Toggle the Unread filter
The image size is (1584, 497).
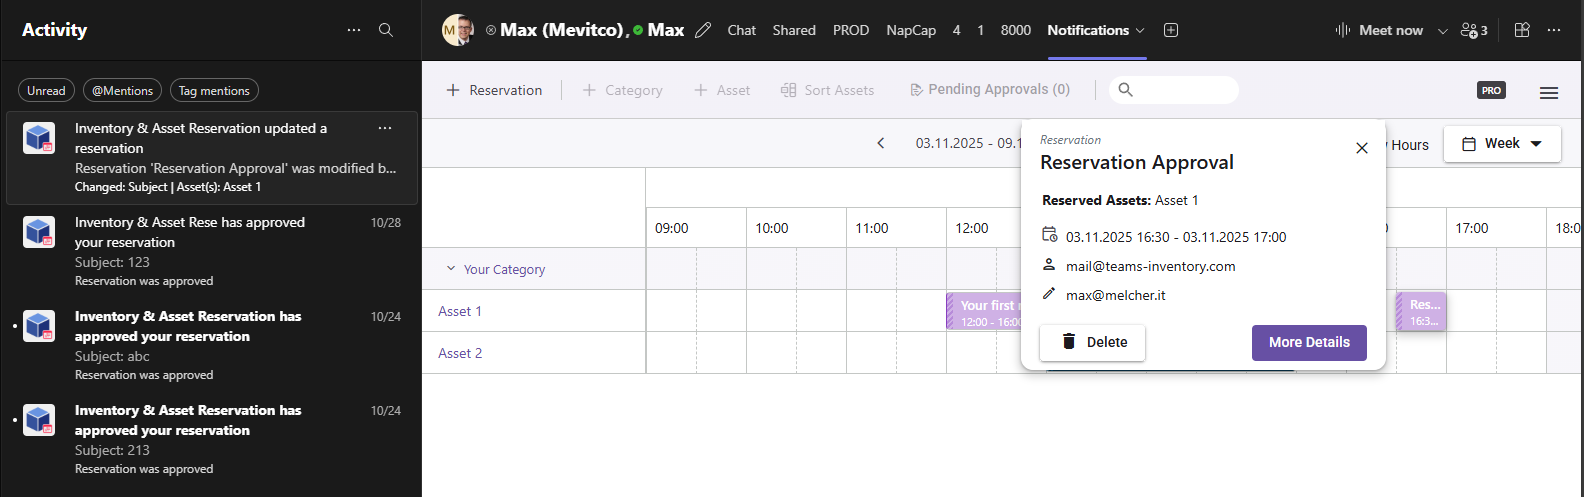click(x=46, y=91)
